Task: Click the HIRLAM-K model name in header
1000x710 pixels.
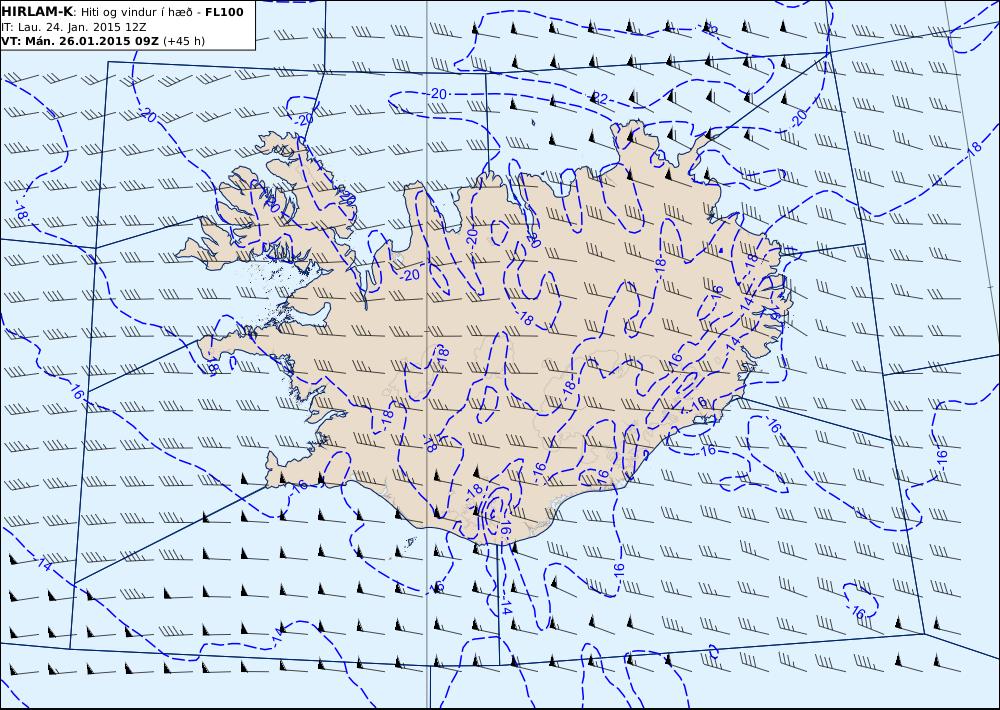Action: pos(38,12)
